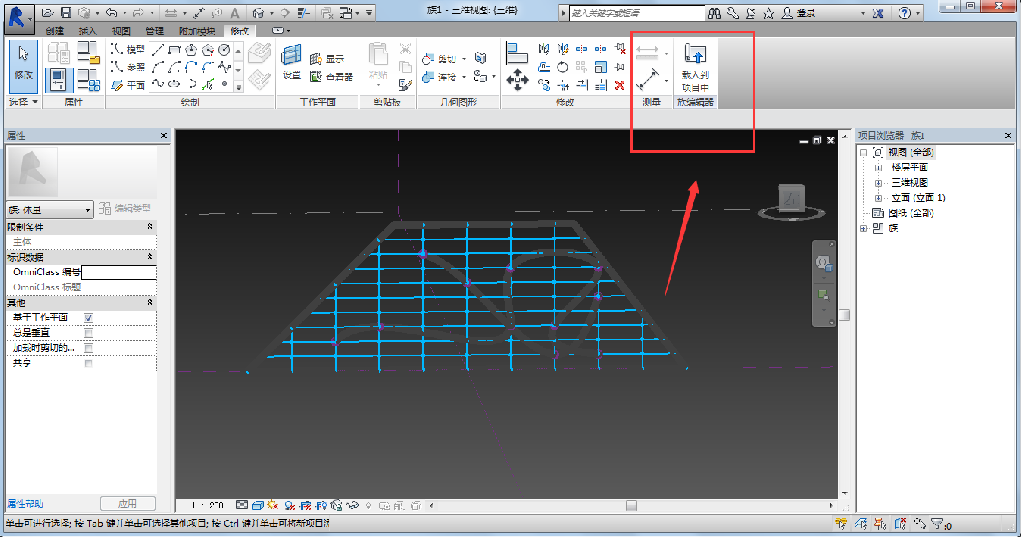Select the Move tool in Modify panel
Viewport: 1021px width, 537px height.
[517, 79]
